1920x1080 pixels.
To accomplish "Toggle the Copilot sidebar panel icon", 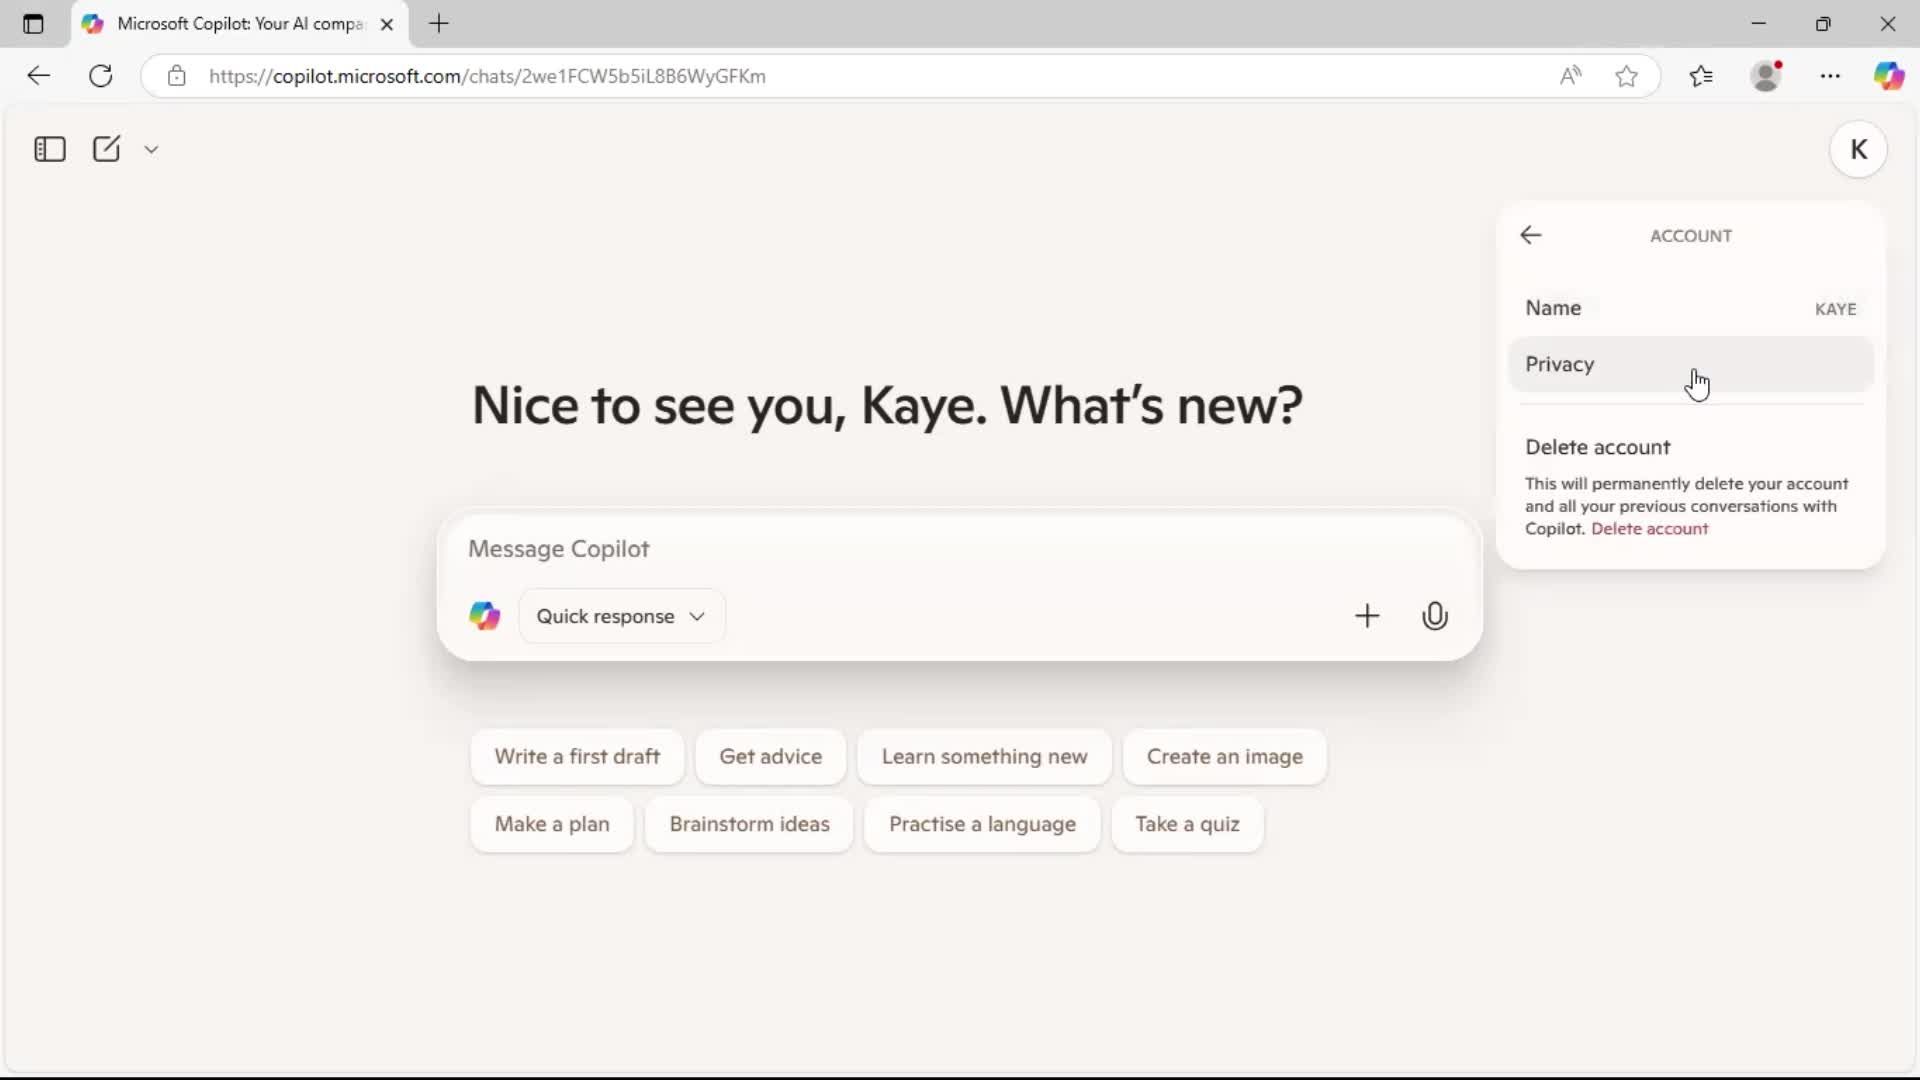I will [x=49, y=149].
